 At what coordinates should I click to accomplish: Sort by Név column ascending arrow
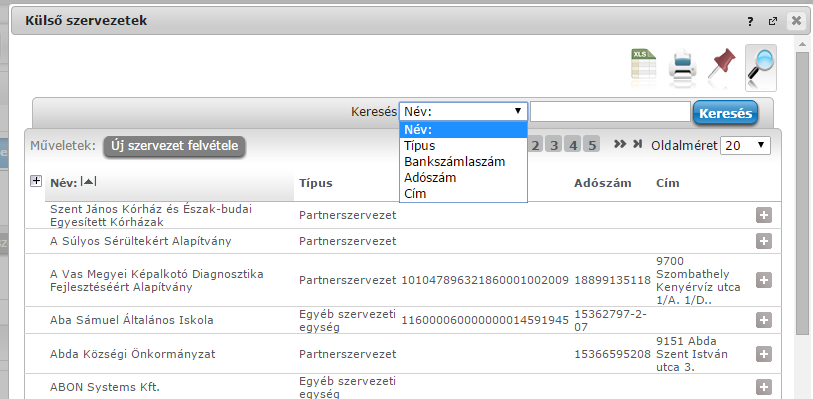pos(89,181)
